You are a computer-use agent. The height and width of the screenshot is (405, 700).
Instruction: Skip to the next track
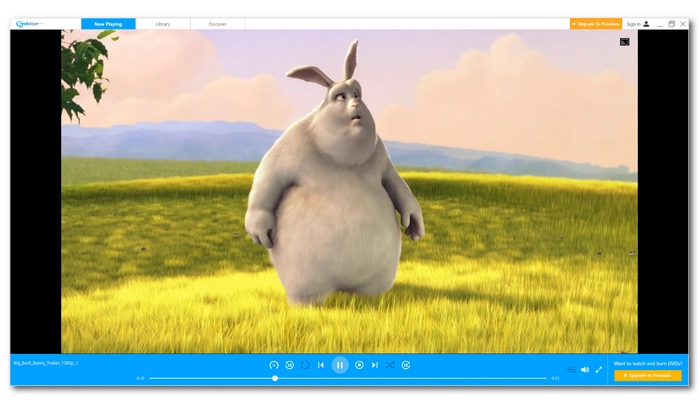pyautogui.click(x=375, y=365)
